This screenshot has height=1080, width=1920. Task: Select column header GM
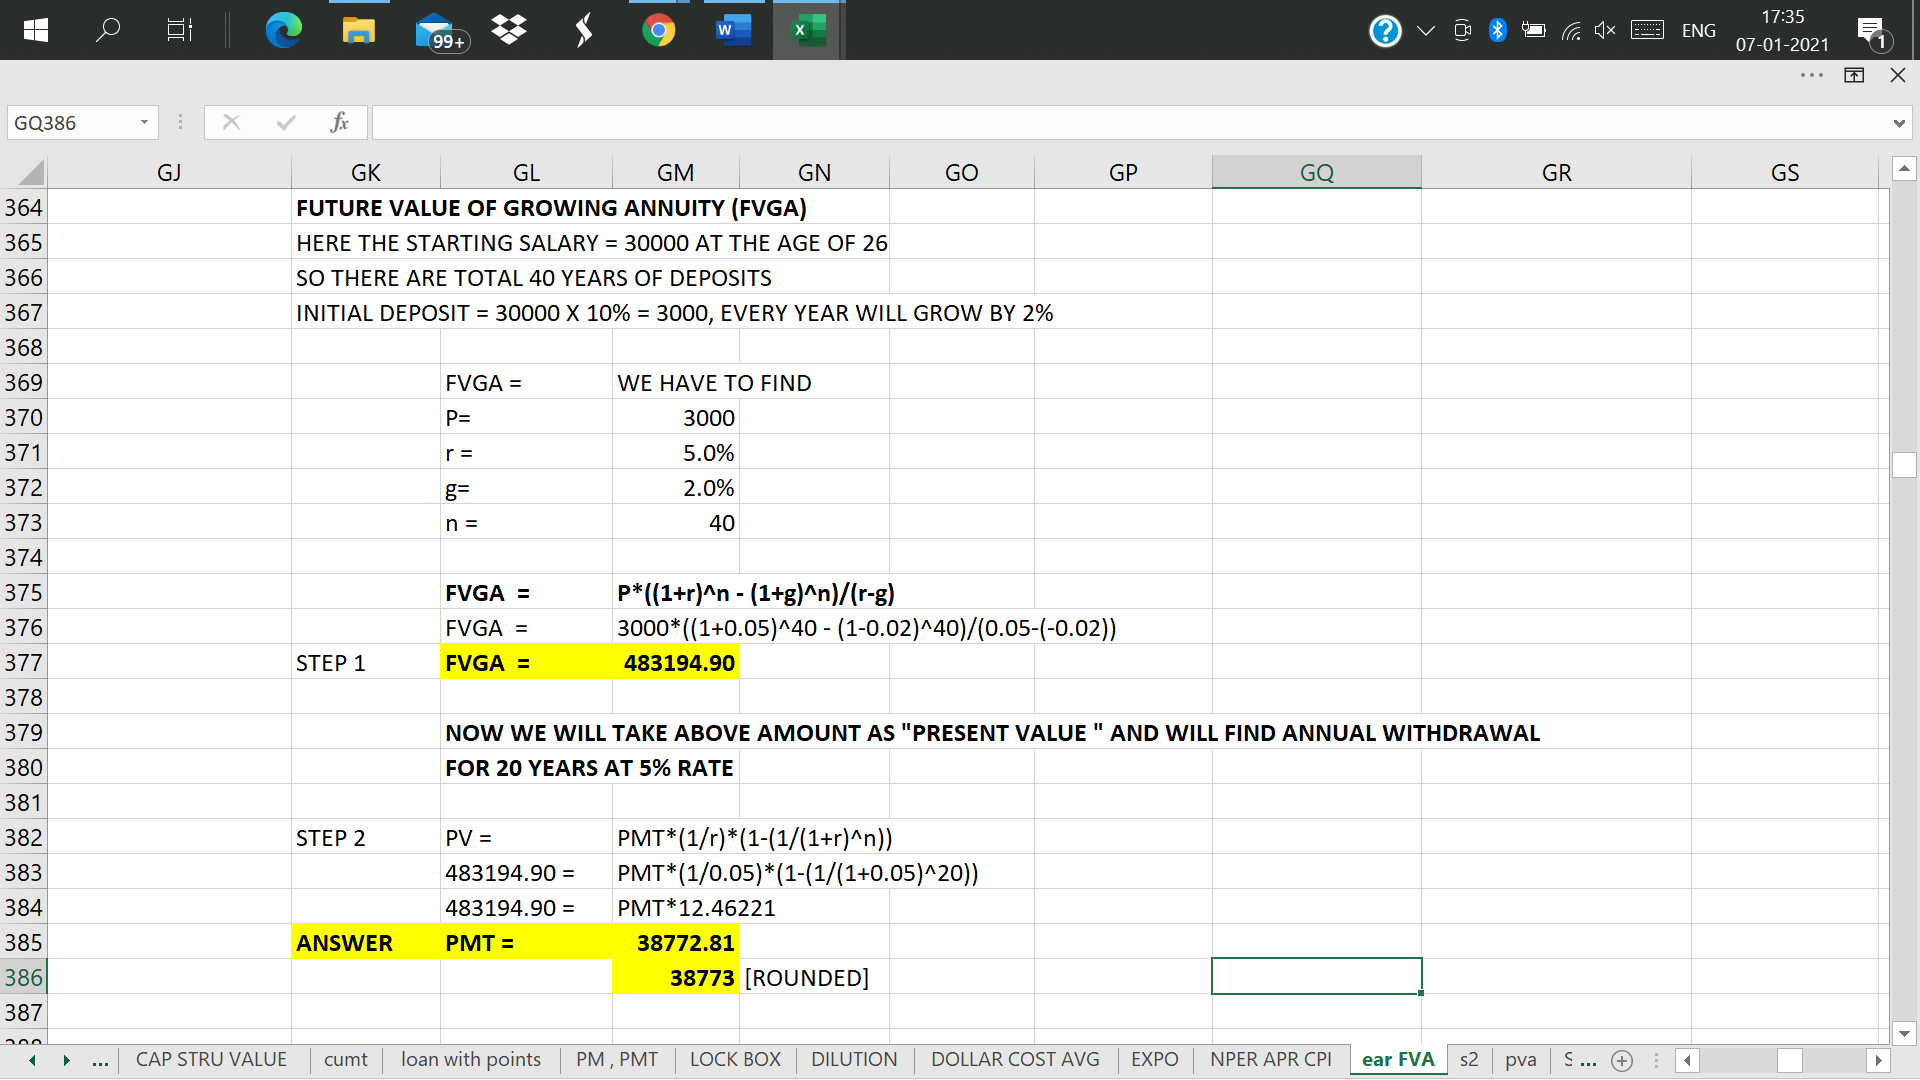675,172
